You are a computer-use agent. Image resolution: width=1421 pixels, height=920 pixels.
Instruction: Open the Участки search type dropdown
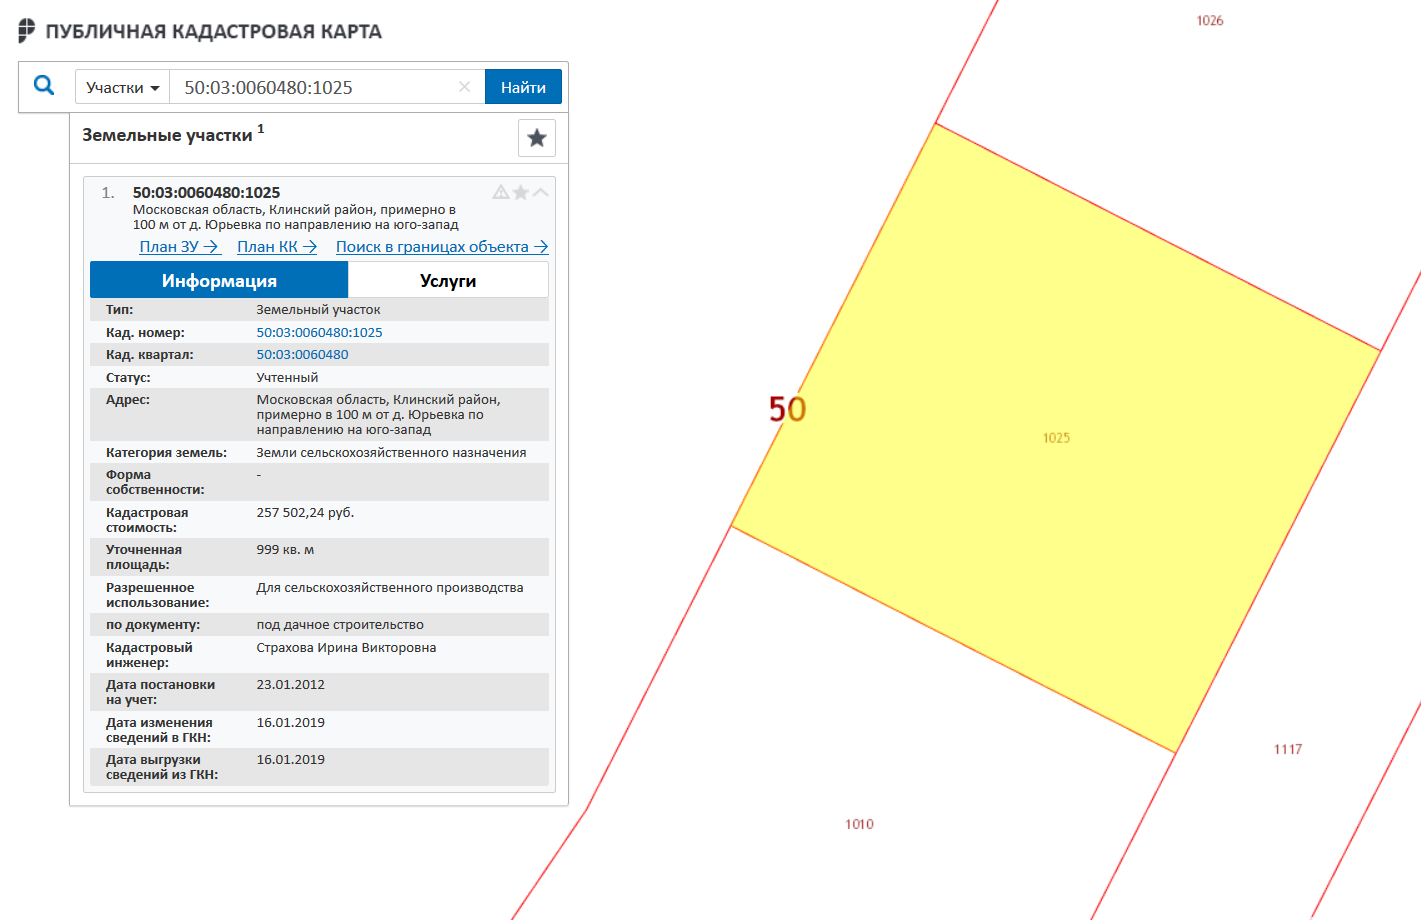point(122,87)
